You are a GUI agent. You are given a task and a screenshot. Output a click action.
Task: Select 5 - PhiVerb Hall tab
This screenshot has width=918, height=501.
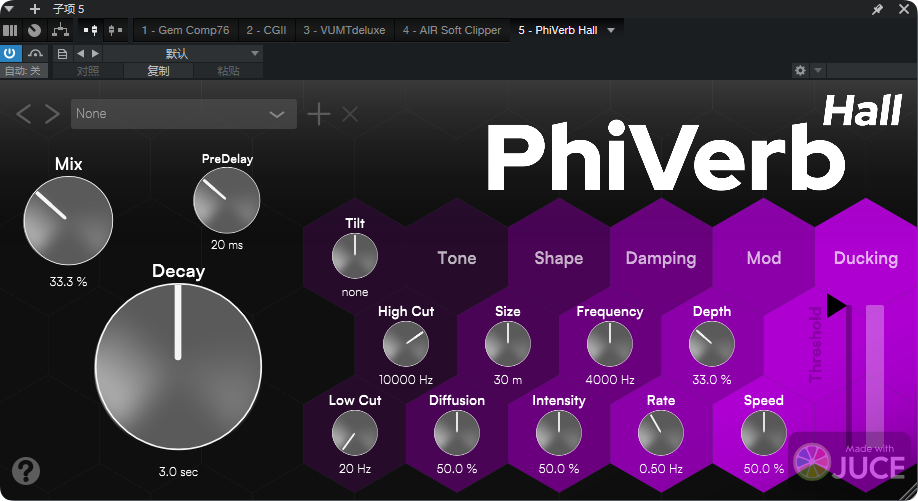(x=557, y=30)
